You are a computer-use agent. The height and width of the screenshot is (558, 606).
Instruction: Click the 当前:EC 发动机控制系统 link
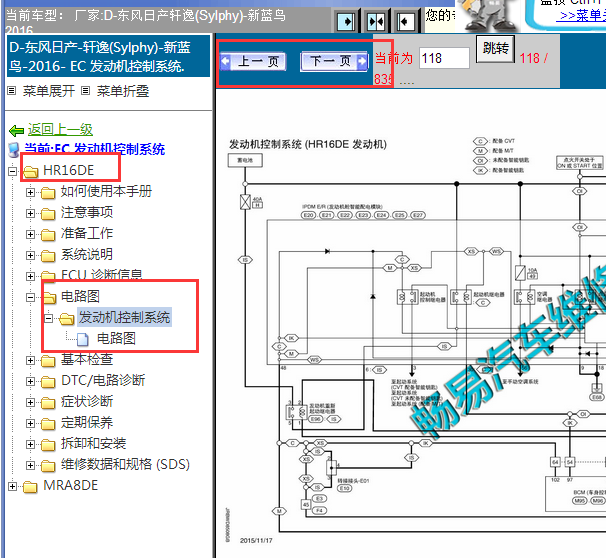pos(95,149)
